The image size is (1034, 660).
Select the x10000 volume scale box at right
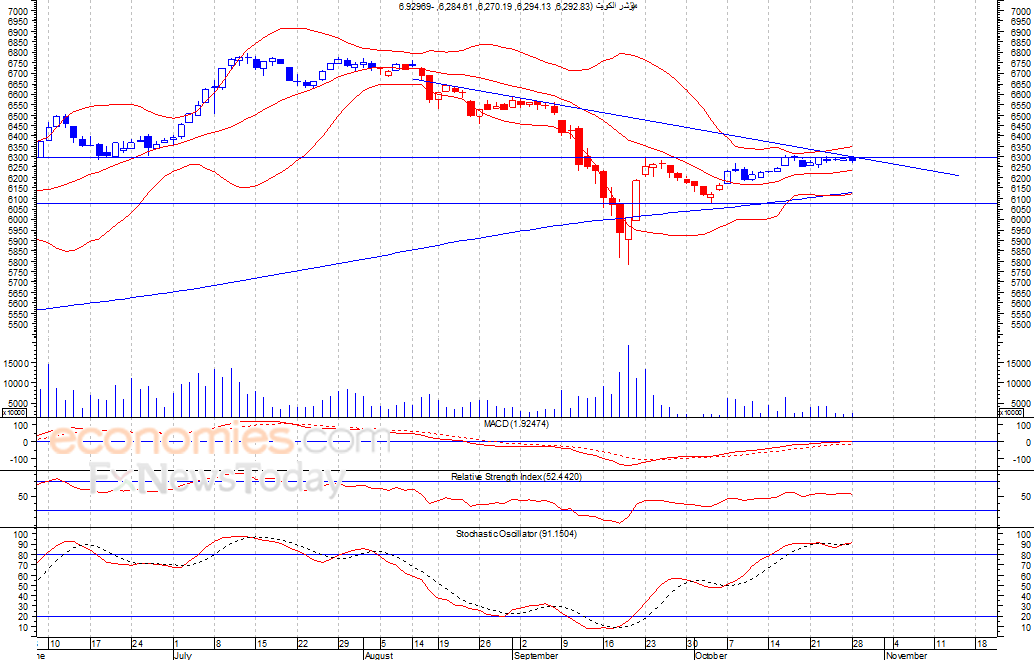coord(1012,413)
